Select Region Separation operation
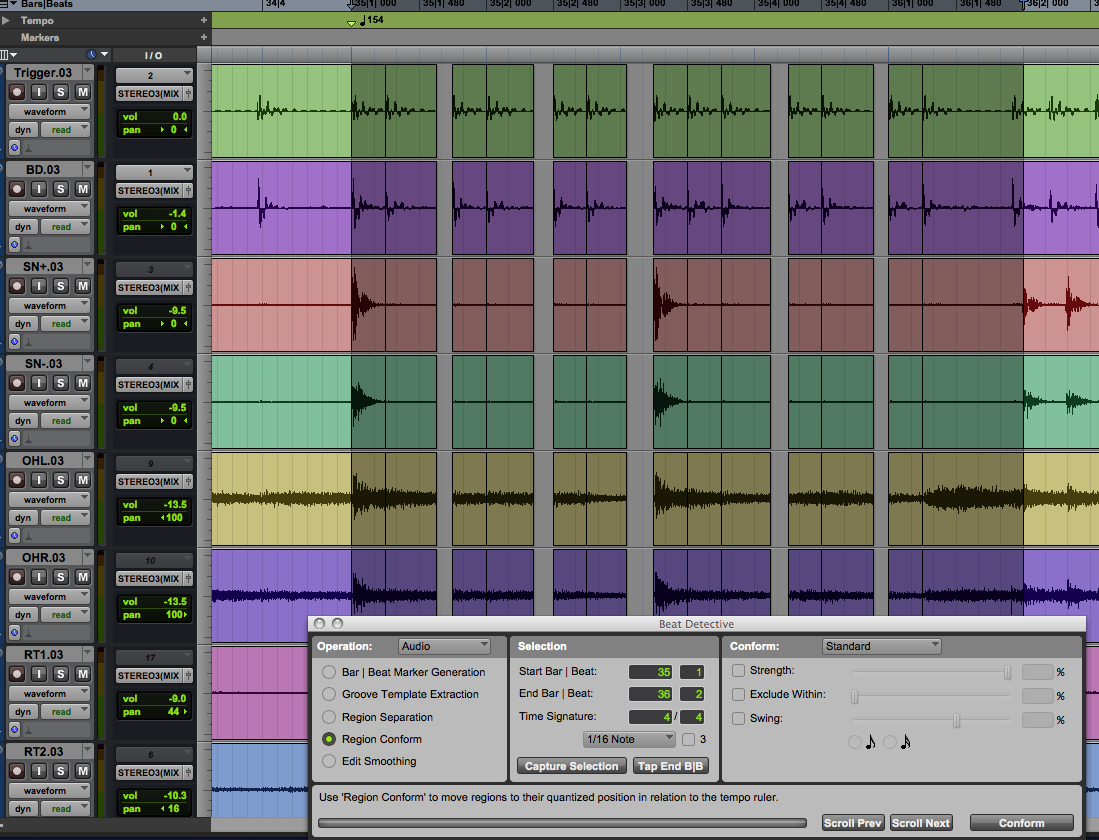1099x840 pixels. [329, 717]
